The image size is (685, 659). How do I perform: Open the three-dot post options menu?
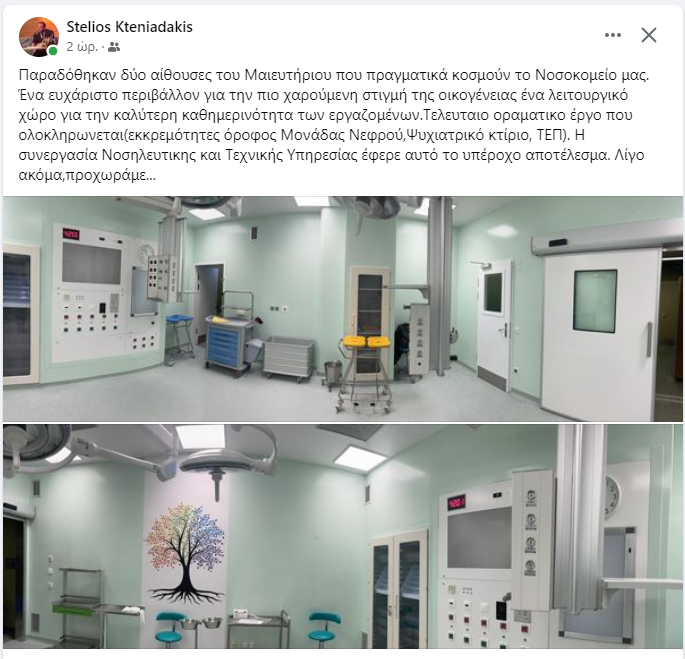point(612,35)
